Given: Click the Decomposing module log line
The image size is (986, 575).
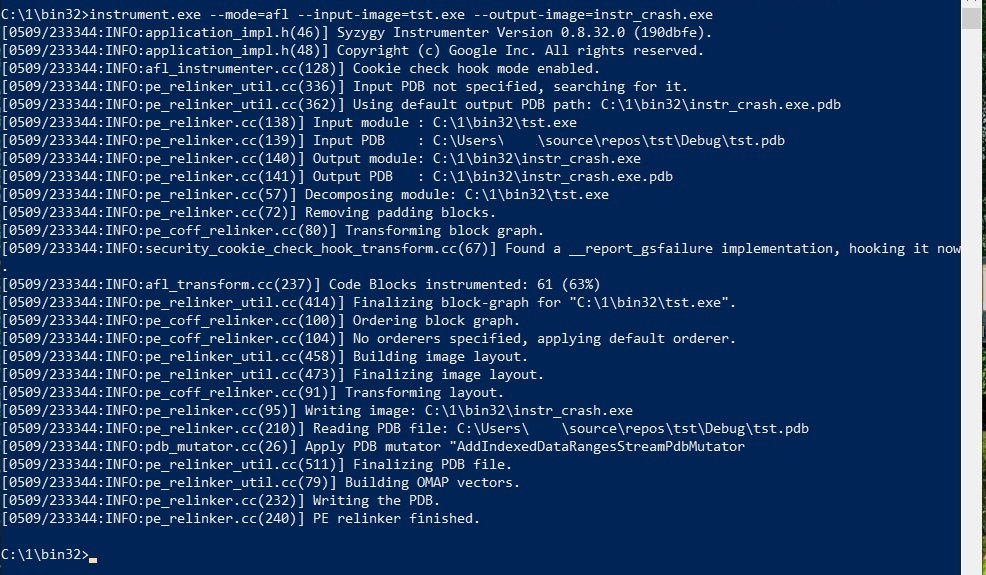Looking at the screenshot, I should (x=305, y=194).
